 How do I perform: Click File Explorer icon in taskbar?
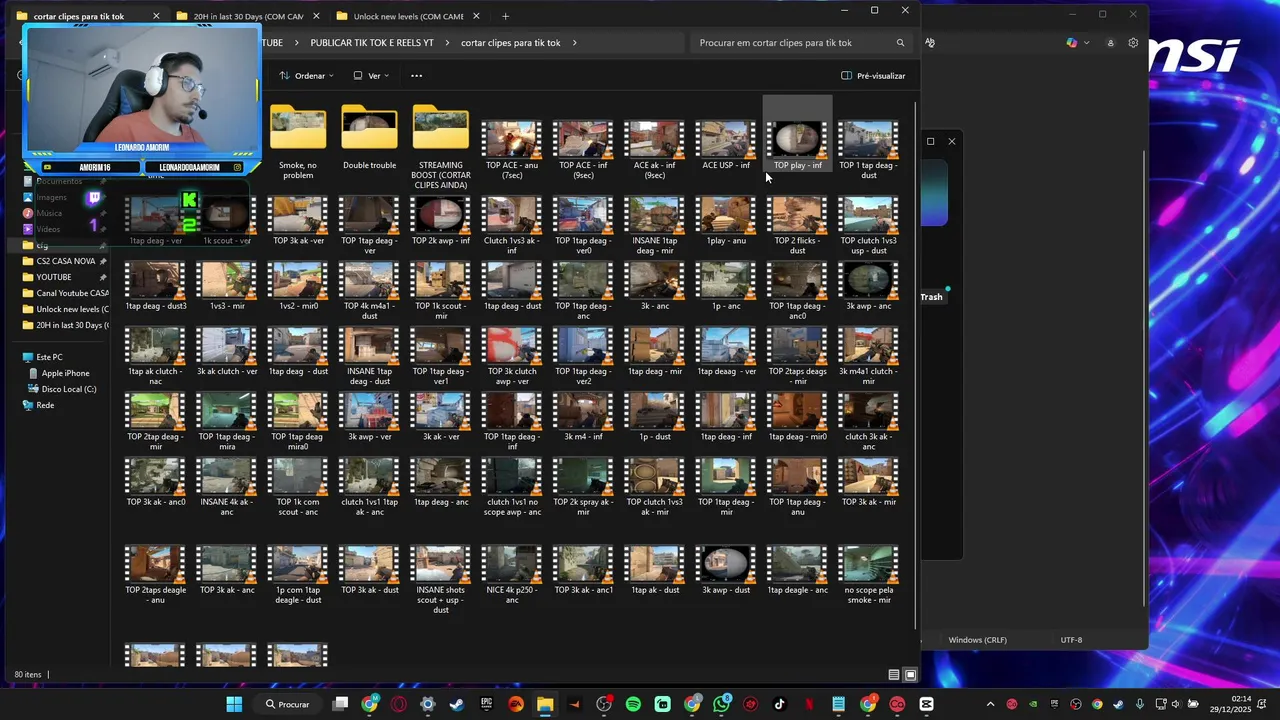click(545, 704)
